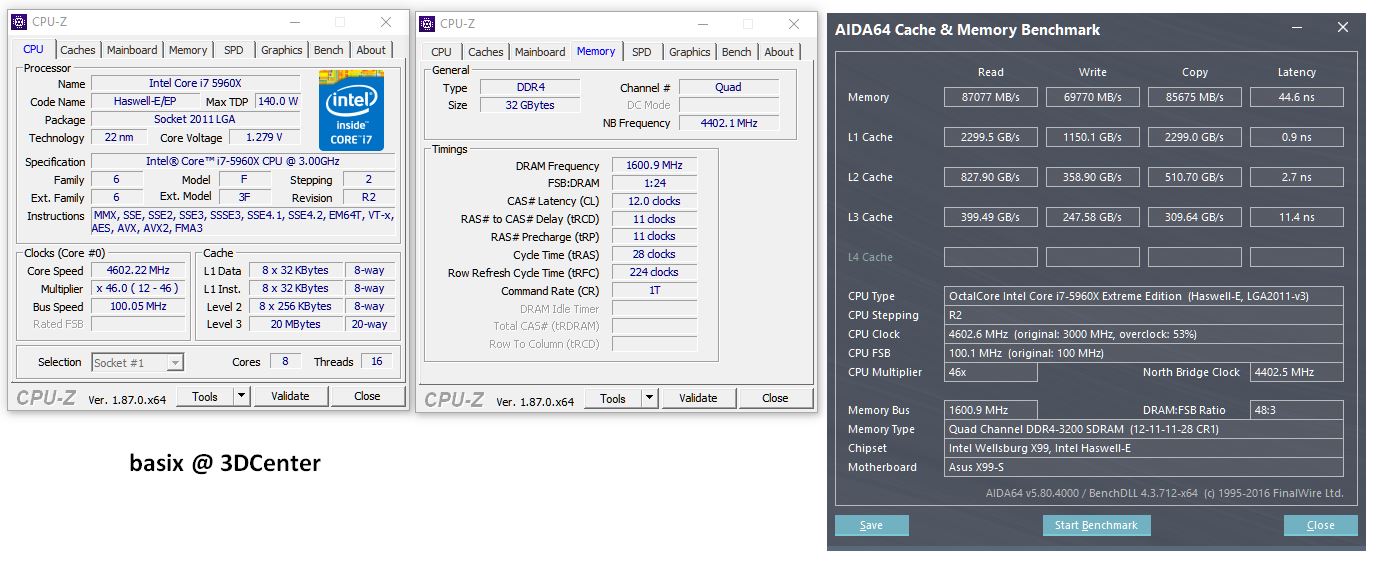
Task: Click L3 Cache Latency 11.4 ns value
Action: [1297, 217]
